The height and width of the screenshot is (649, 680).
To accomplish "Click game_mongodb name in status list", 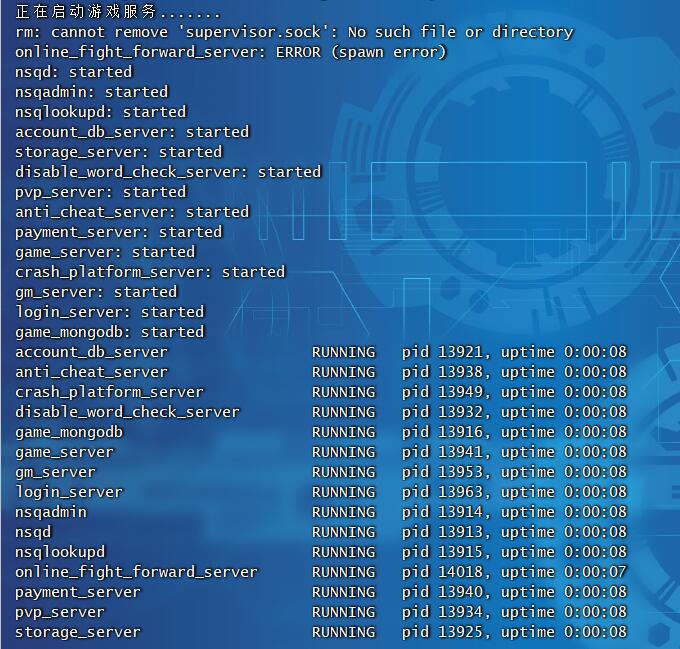I will (69, 432).
